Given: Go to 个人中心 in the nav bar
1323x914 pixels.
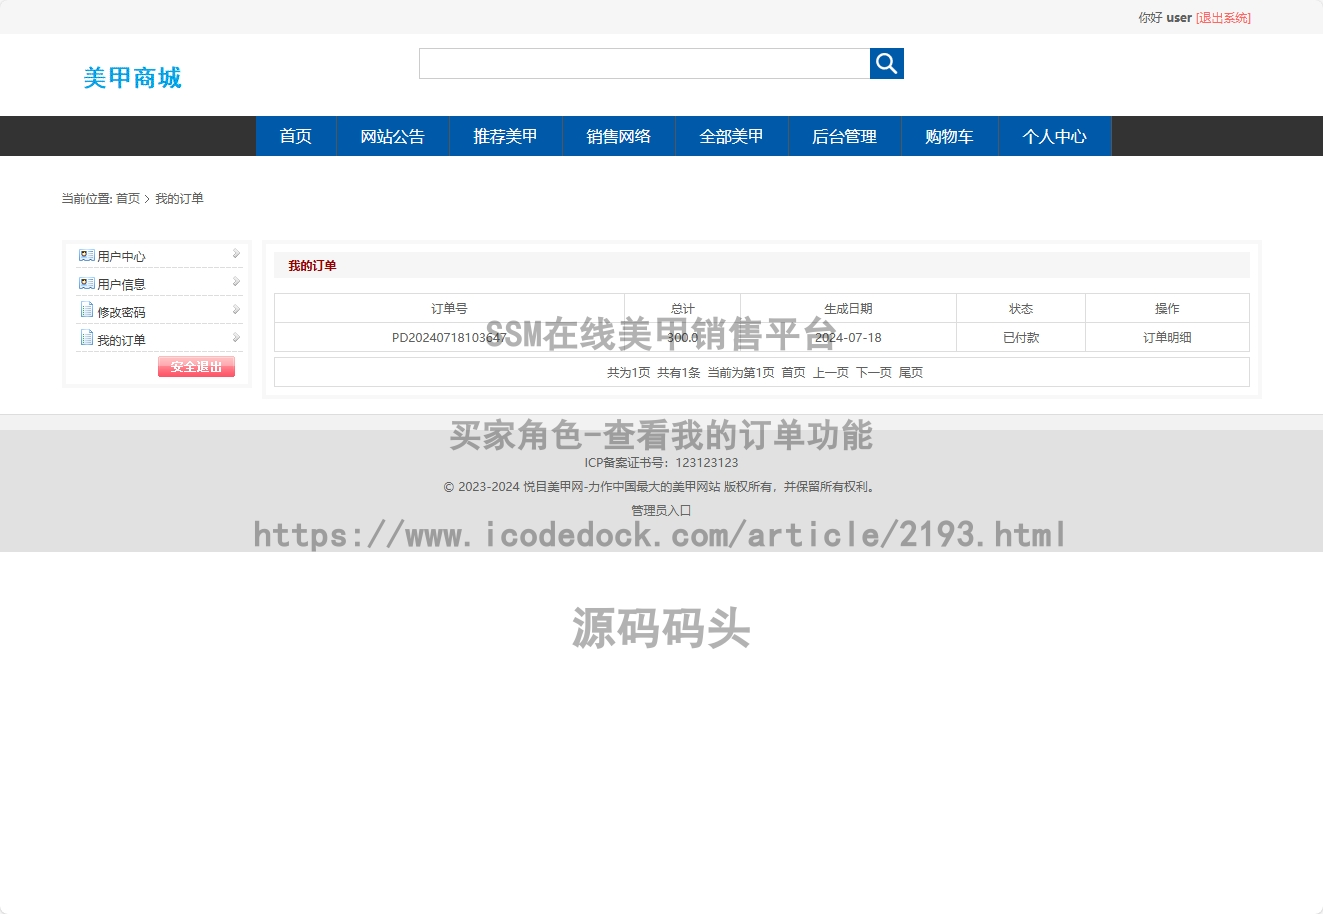Looking at the screenshot, I should pos(1054,136).
